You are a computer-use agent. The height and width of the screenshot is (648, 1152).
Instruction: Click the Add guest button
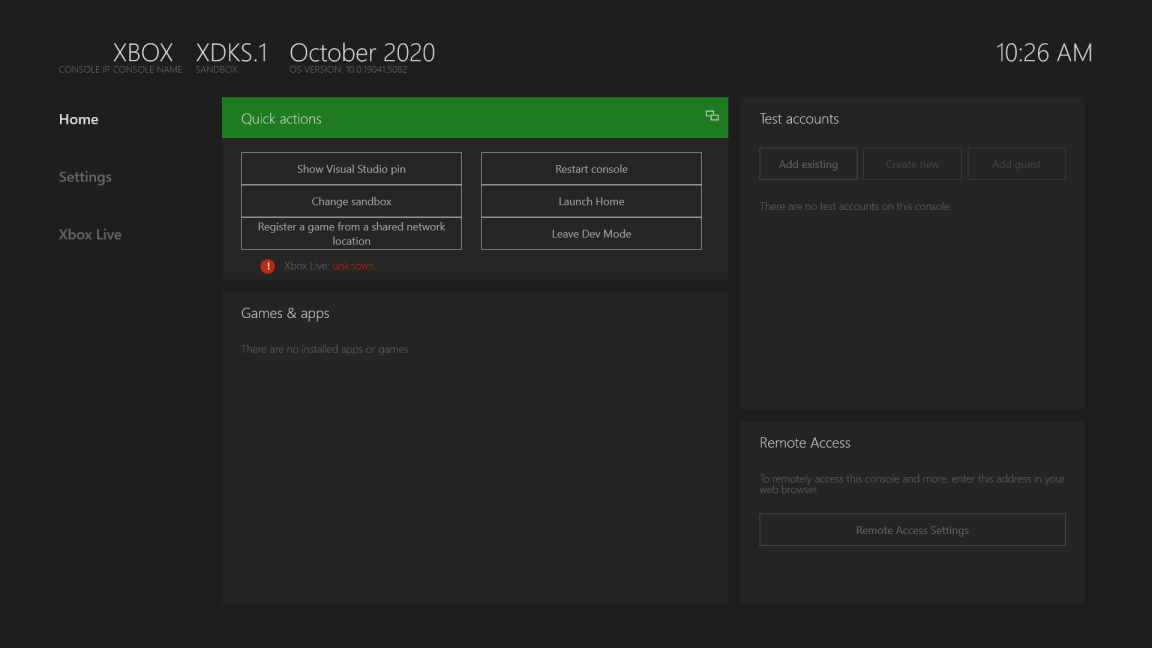click(1016, 163)
